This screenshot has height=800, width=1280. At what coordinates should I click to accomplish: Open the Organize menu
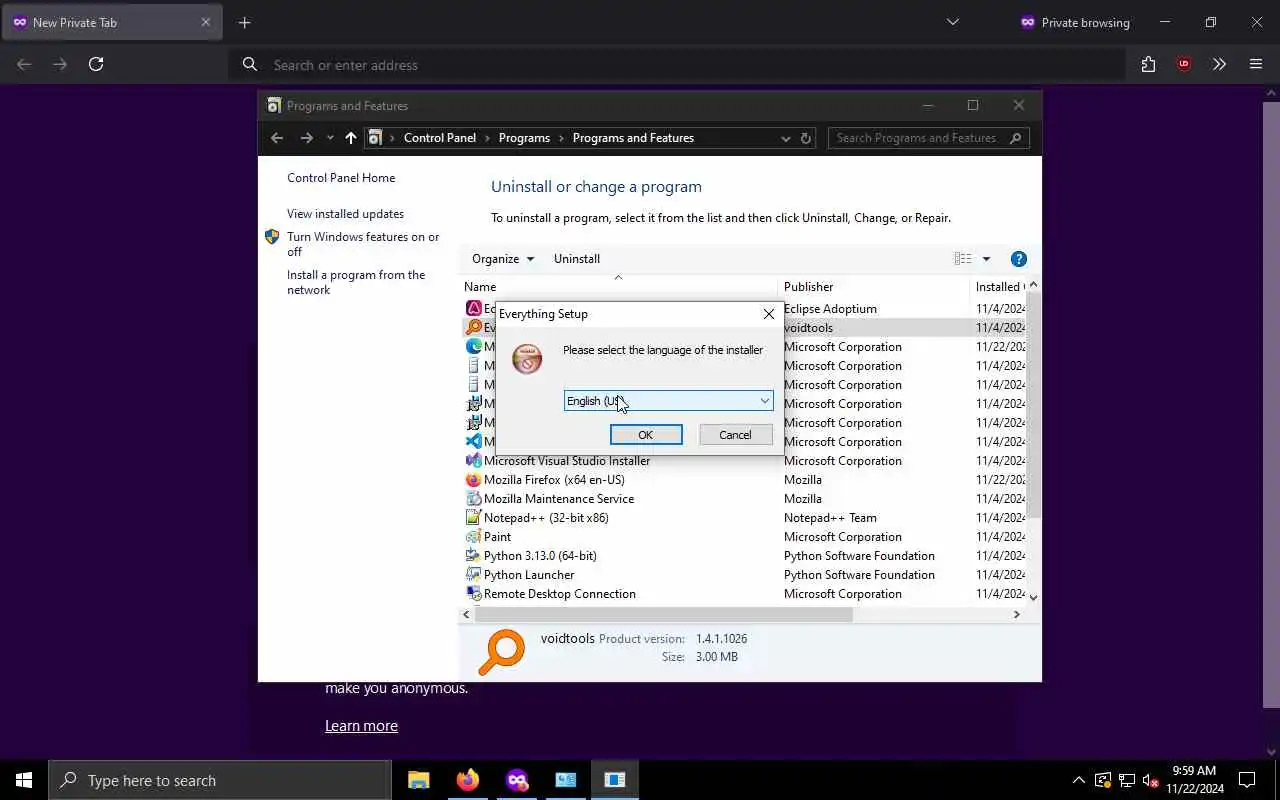[x=503, y=259]
